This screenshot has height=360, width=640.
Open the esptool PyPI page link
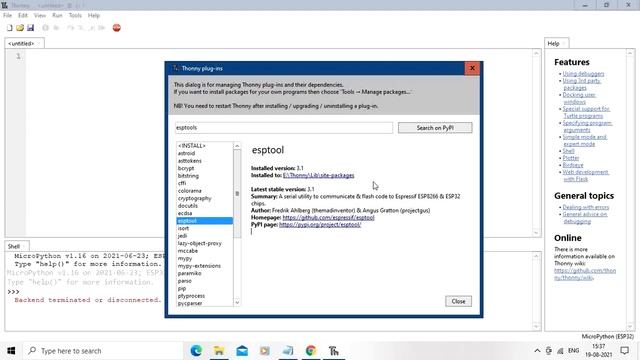[x=320, y=224]
